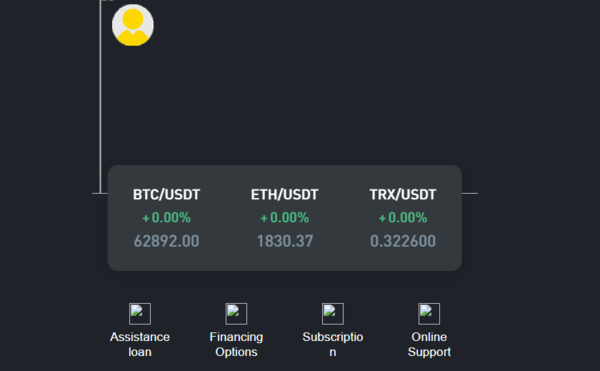Click the green +0.00% under ETH/USDT
Image resolution: width=600 pixels, height=371 pixels.
285,218
